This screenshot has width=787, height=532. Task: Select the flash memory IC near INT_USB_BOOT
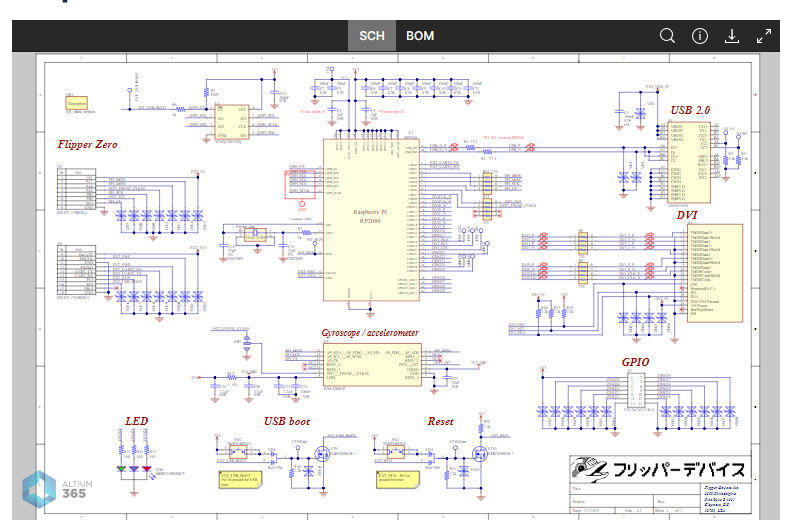pyautogui.click(x=232, y=122)
